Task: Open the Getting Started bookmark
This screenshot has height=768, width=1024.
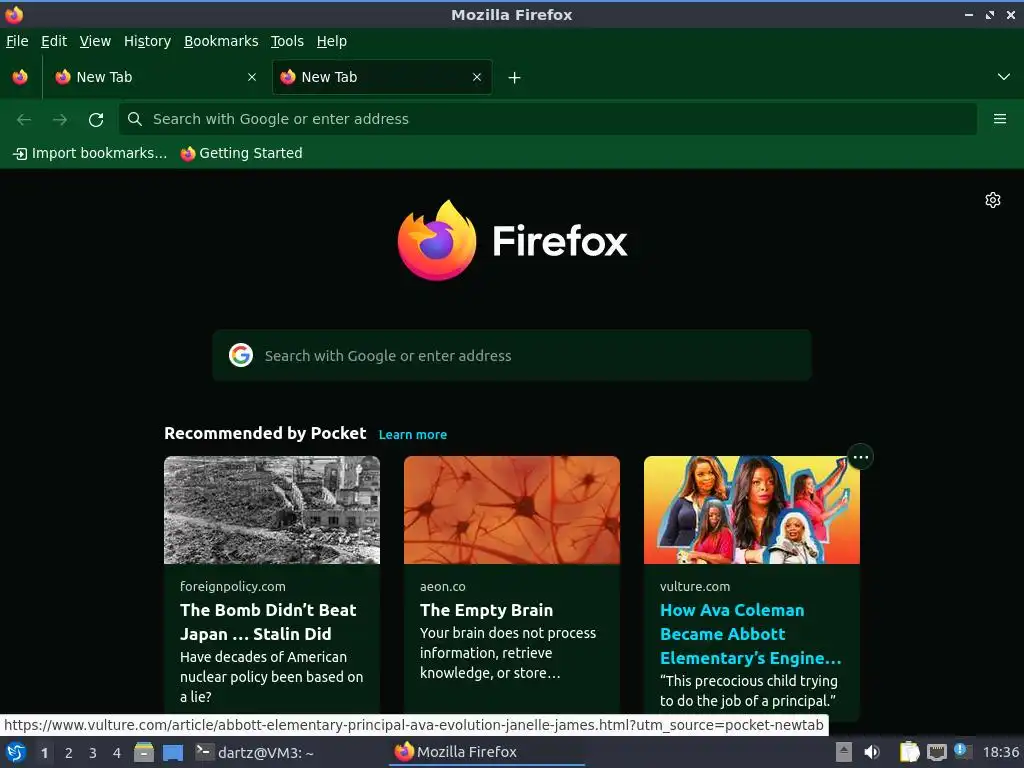Action: click(242, 153)
